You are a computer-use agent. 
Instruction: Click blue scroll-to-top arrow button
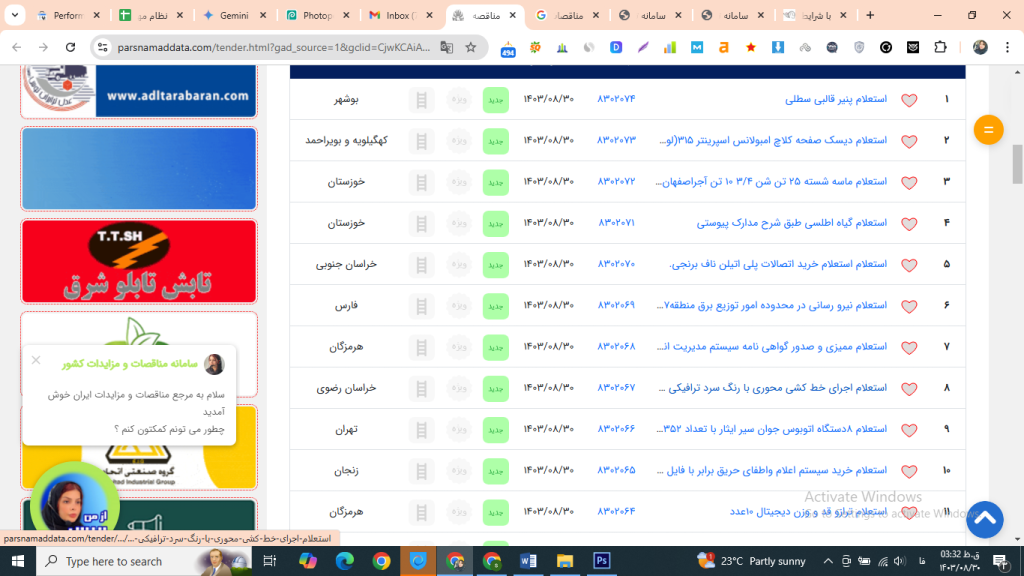(985, 519)
